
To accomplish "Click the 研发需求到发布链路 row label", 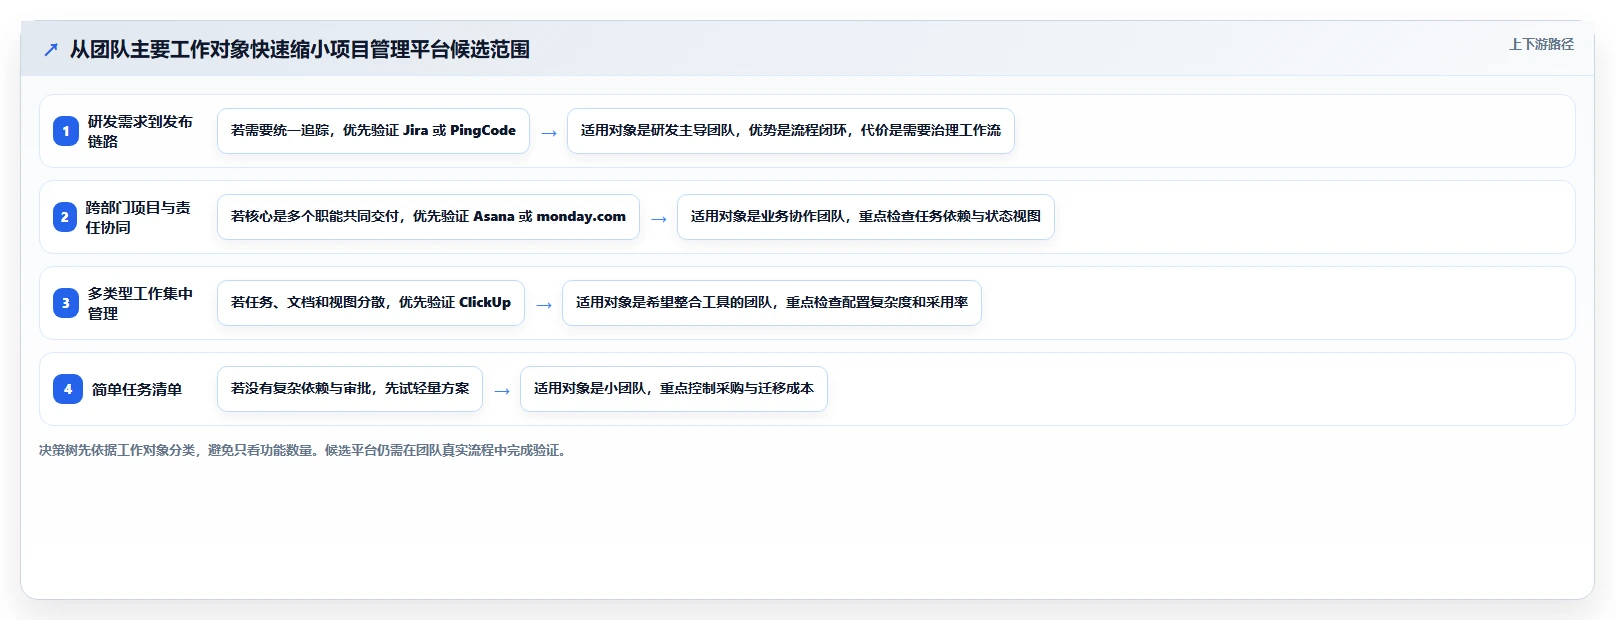I will (x=140, y=131).
